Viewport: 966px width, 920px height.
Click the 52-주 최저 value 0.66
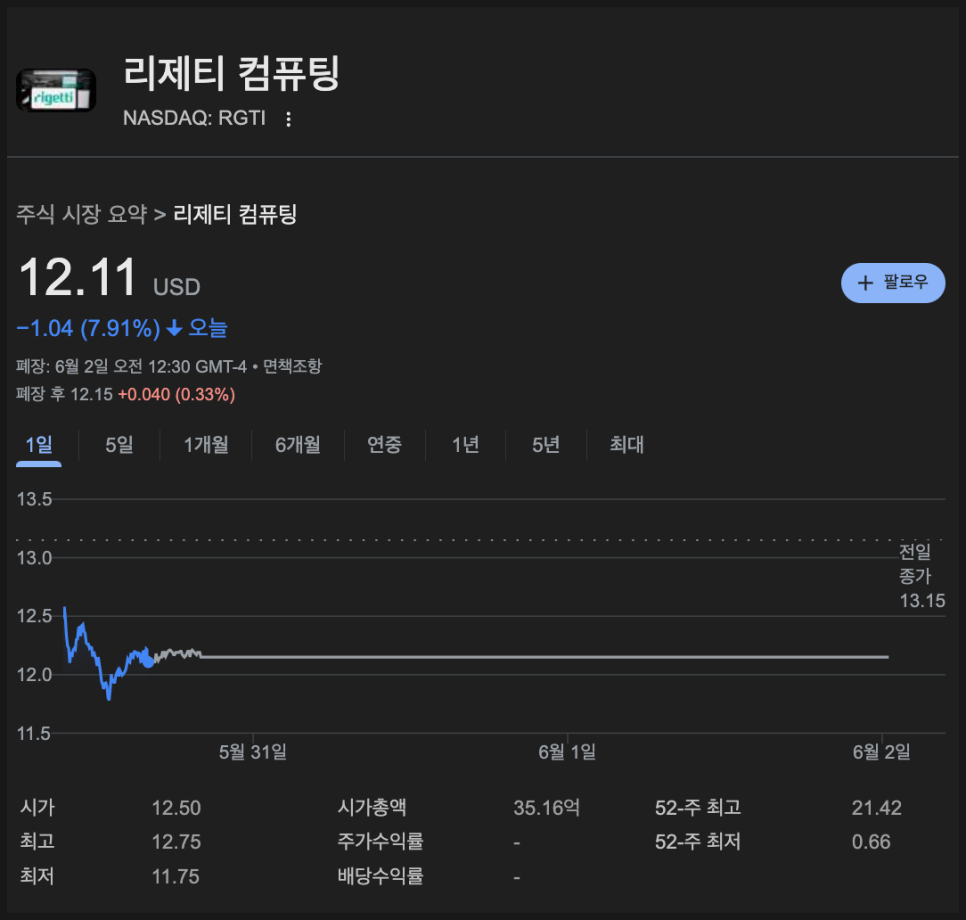(x=871, y=842)
